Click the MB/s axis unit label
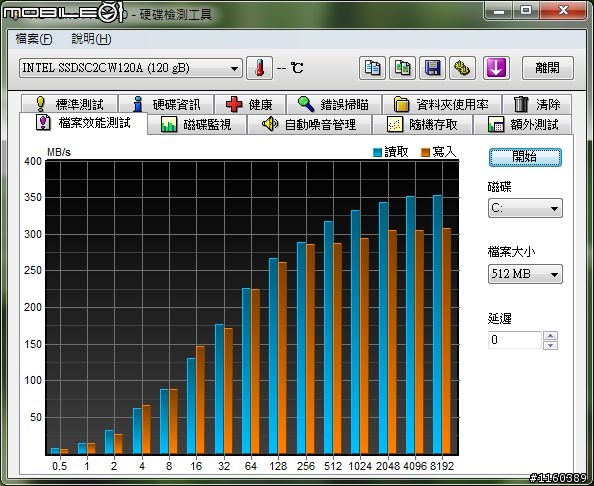This screenshot has height=486, width=594. 59,152
